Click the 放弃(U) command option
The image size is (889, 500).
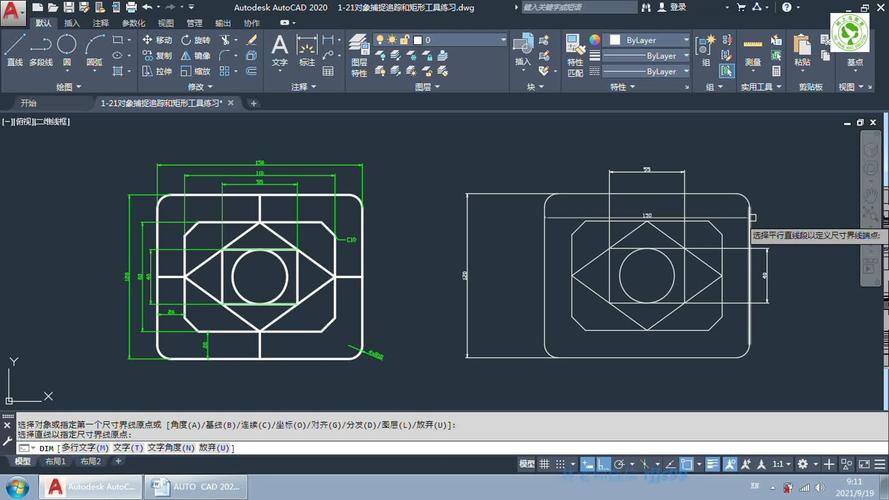[x=214, y=448]
